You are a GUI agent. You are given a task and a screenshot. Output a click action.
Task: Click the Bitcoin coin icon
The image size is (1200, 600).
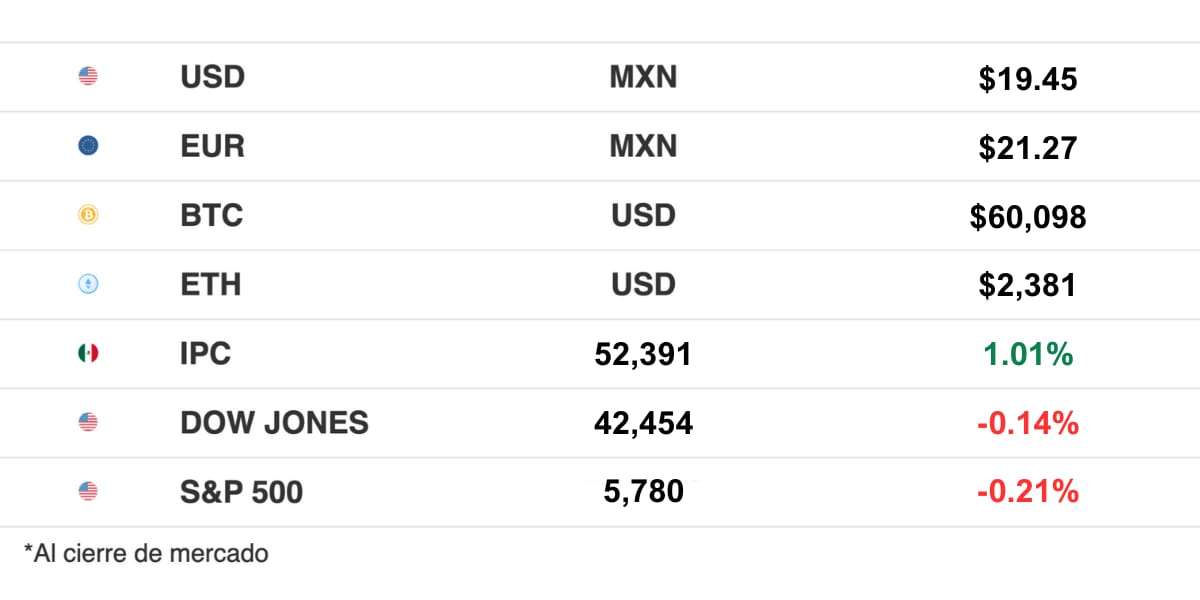[x=88, y=215]
